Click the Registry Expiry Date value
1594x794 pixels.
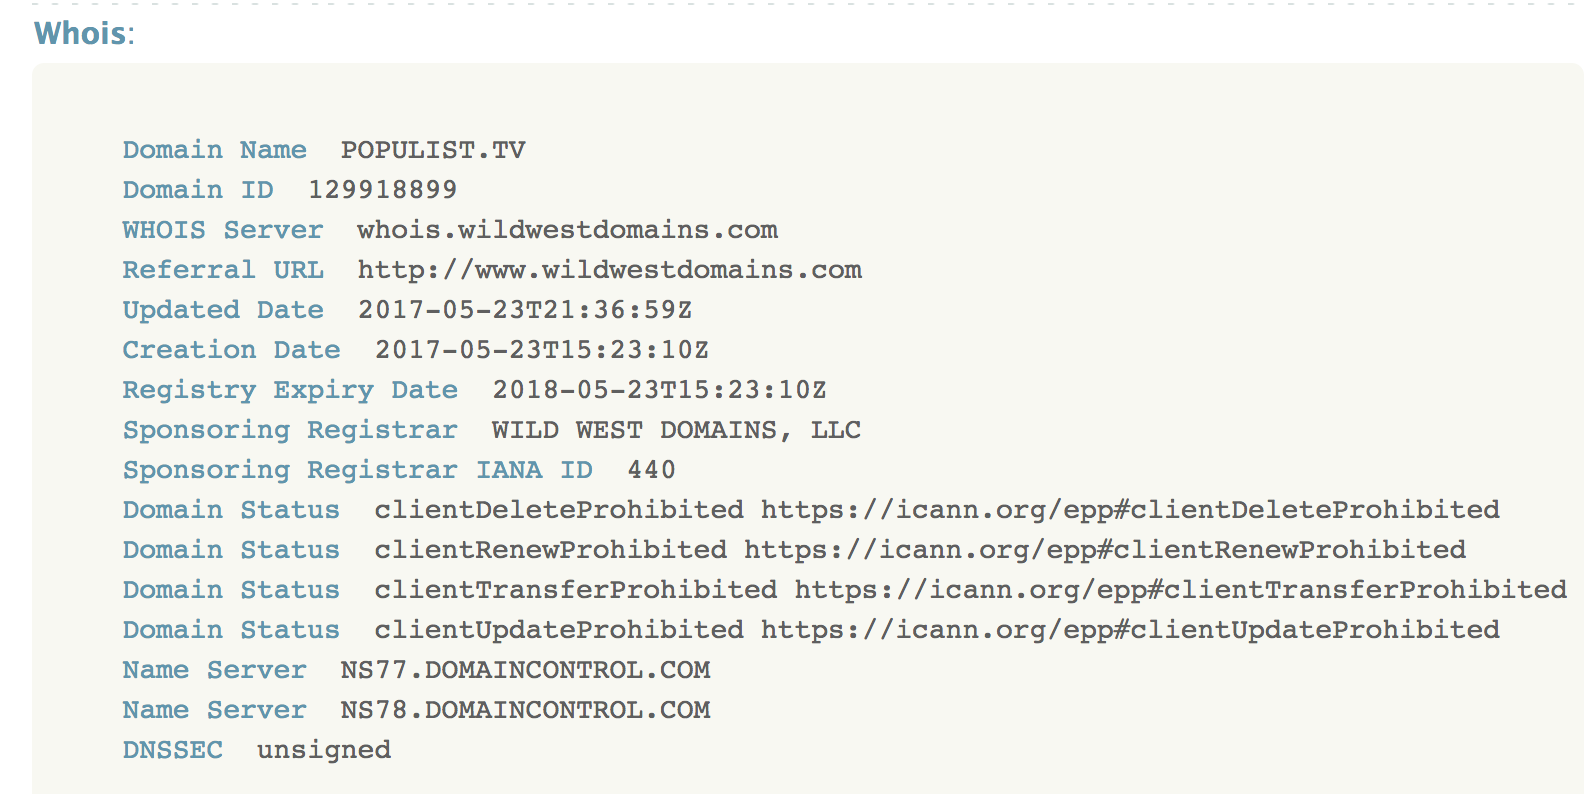click(659, 390)
